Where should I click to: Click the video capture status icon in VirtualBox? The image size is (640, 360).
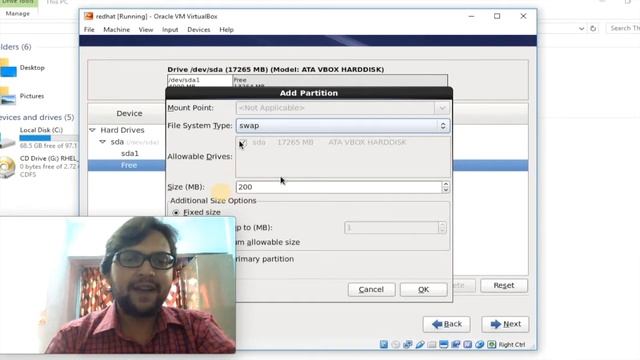456,344
